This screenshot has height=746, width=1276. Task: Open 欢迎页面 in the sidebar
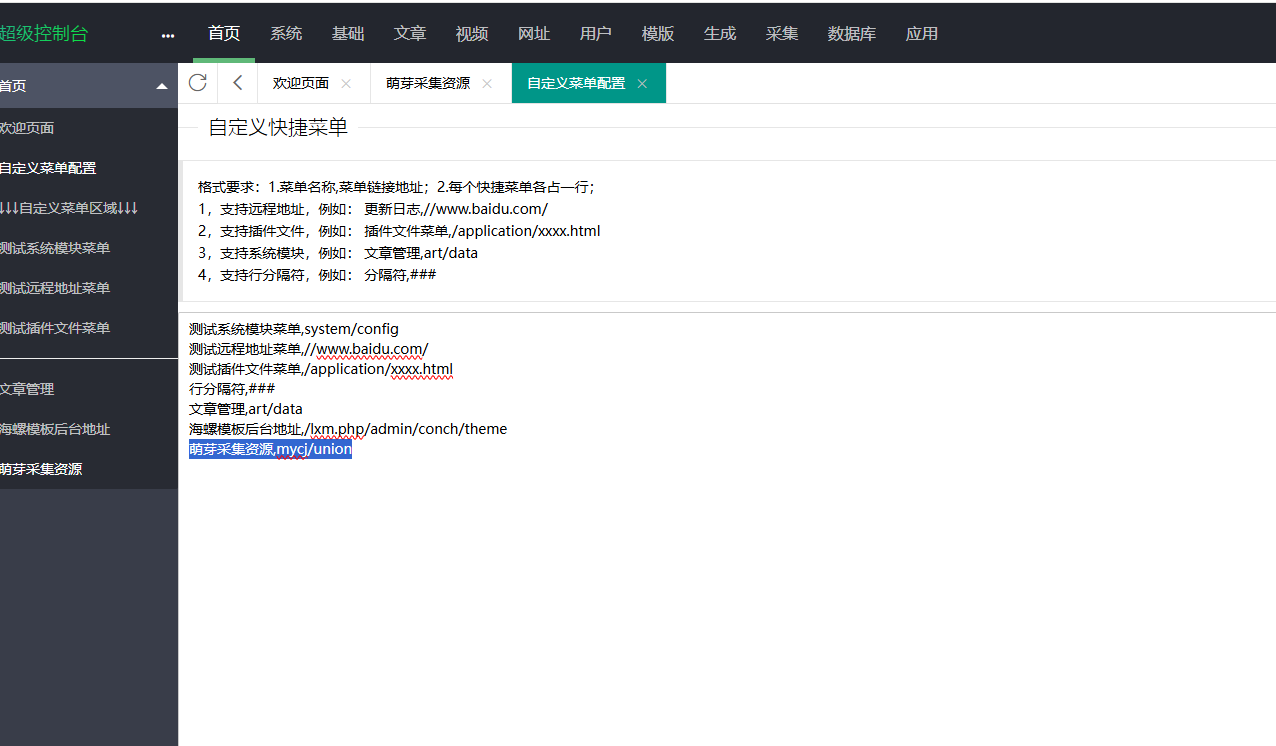[x=27, y=128]
